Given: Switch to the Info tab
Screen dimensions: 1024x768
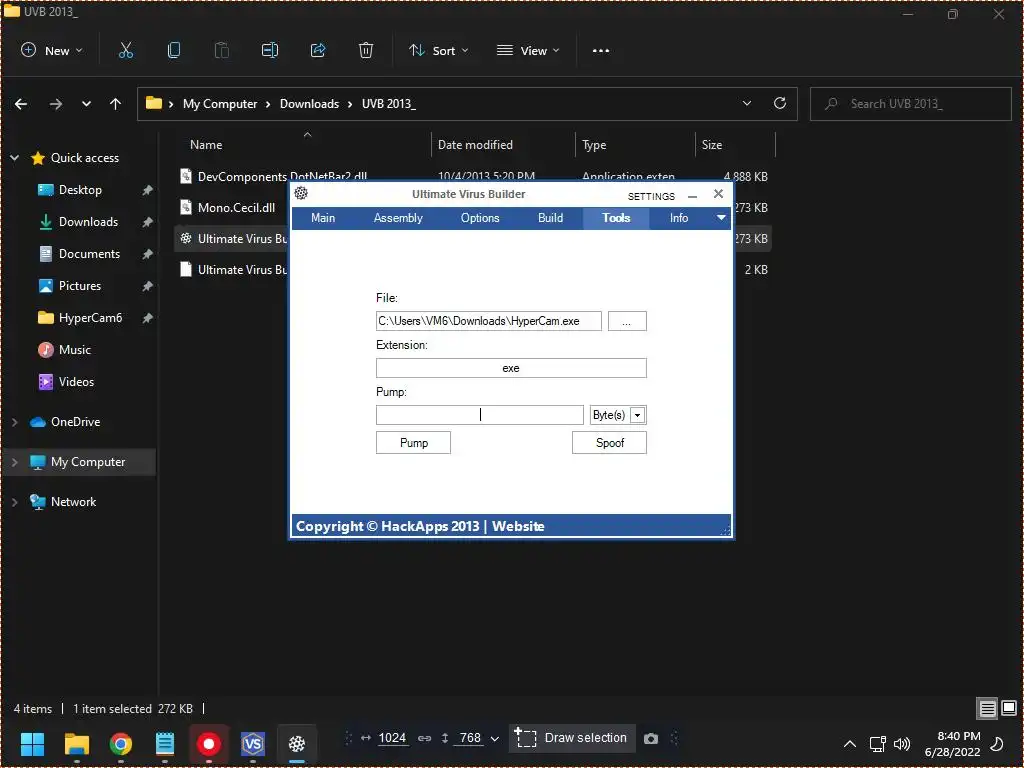Looking at the screenshot, I should point(679,218).
